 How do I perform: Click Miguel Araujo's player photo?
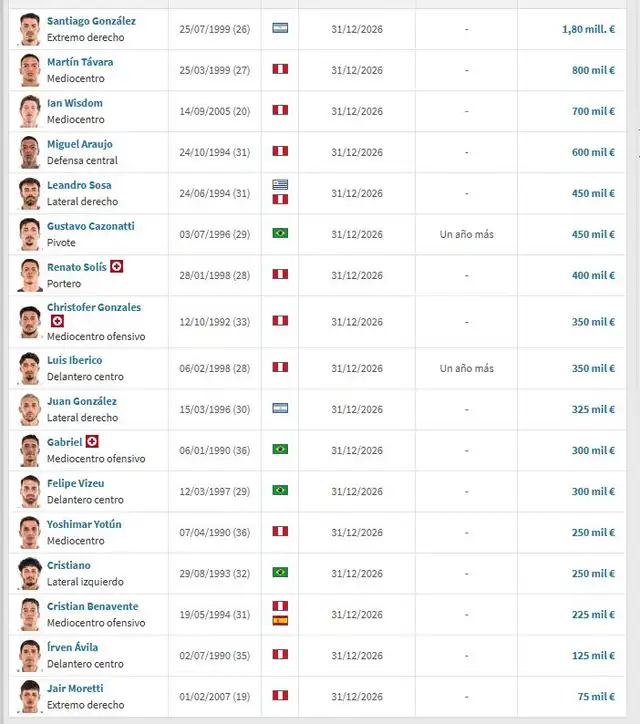(x=29, y=152)
